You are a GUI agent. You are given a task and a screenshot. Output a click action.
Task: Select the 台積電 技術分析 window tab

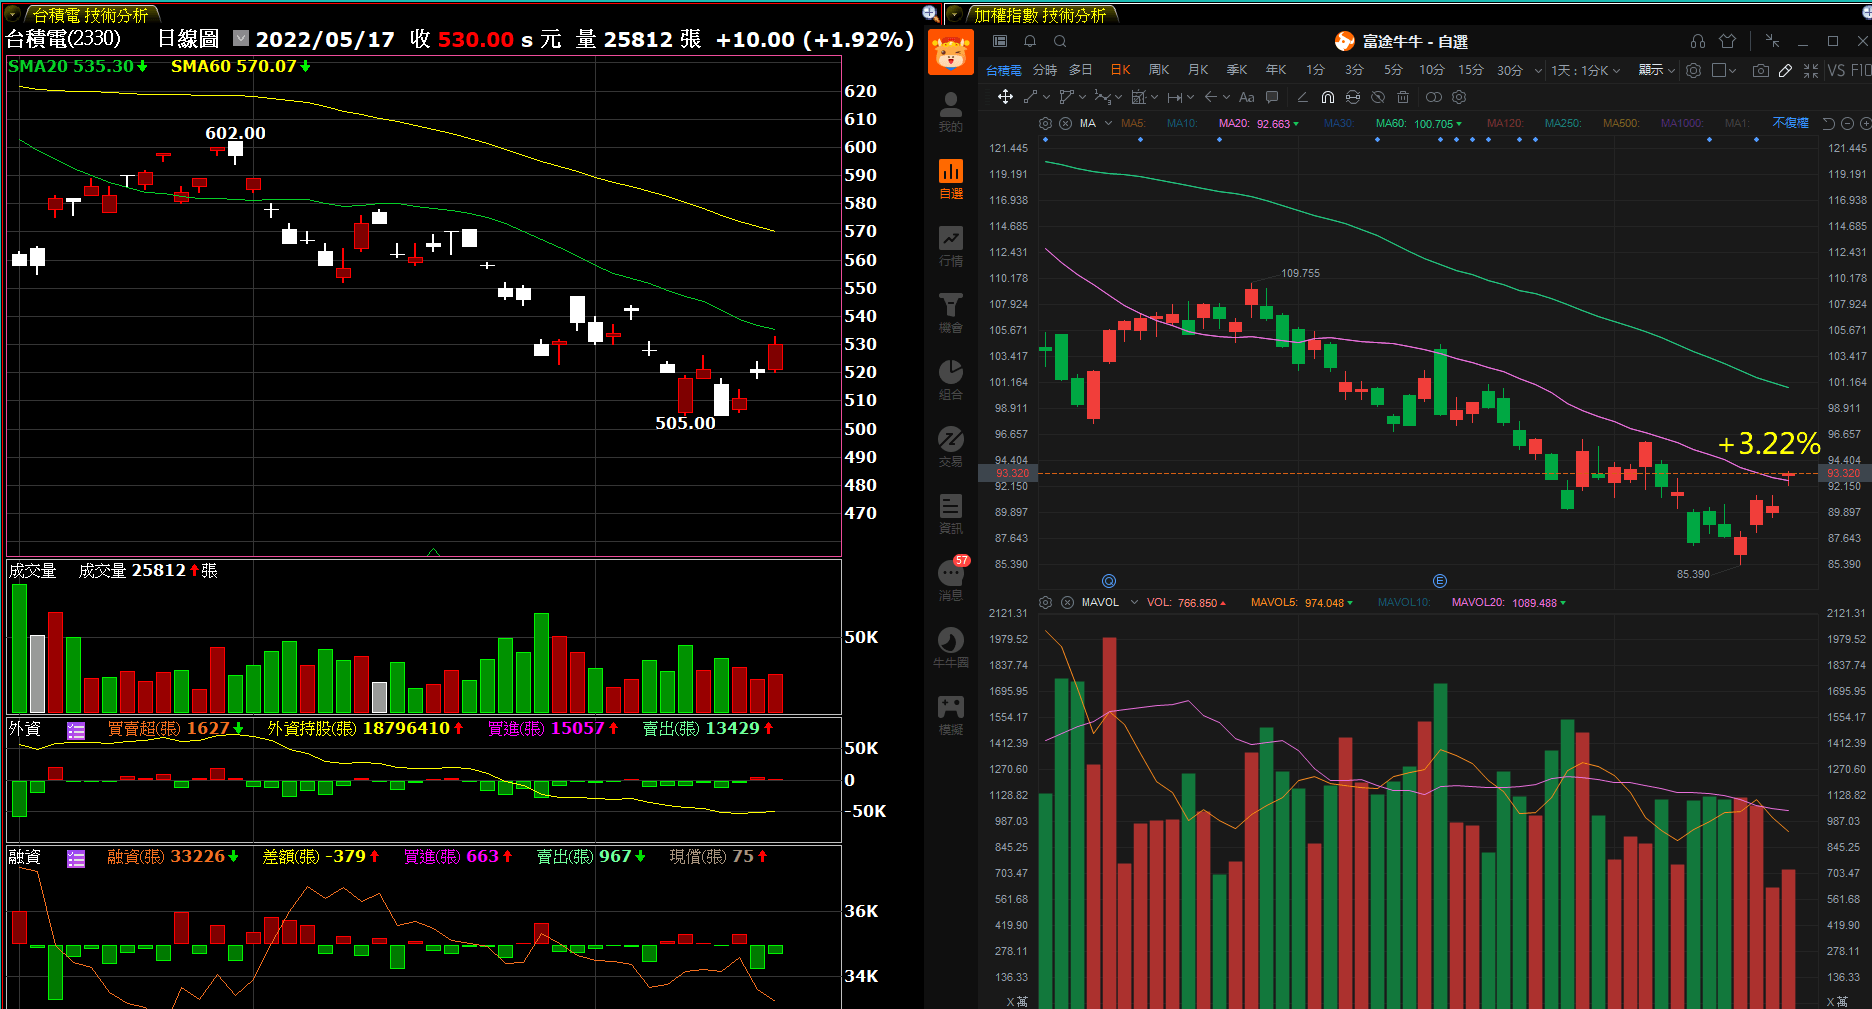click(90, 15)
